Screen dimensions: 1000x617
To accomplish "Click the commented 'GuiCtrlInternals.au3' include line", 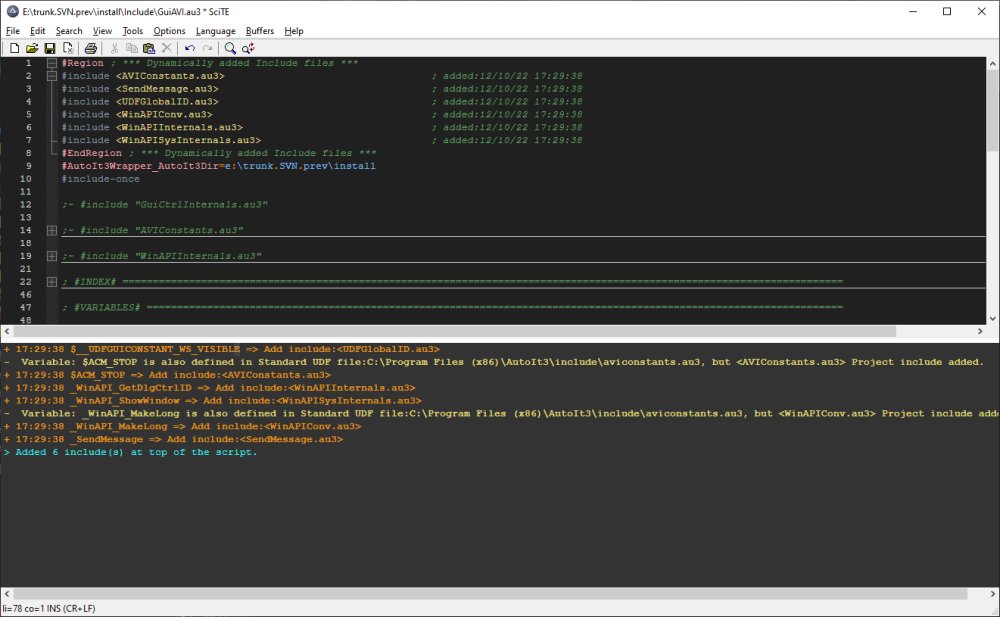I will click(x=165, y=205).
